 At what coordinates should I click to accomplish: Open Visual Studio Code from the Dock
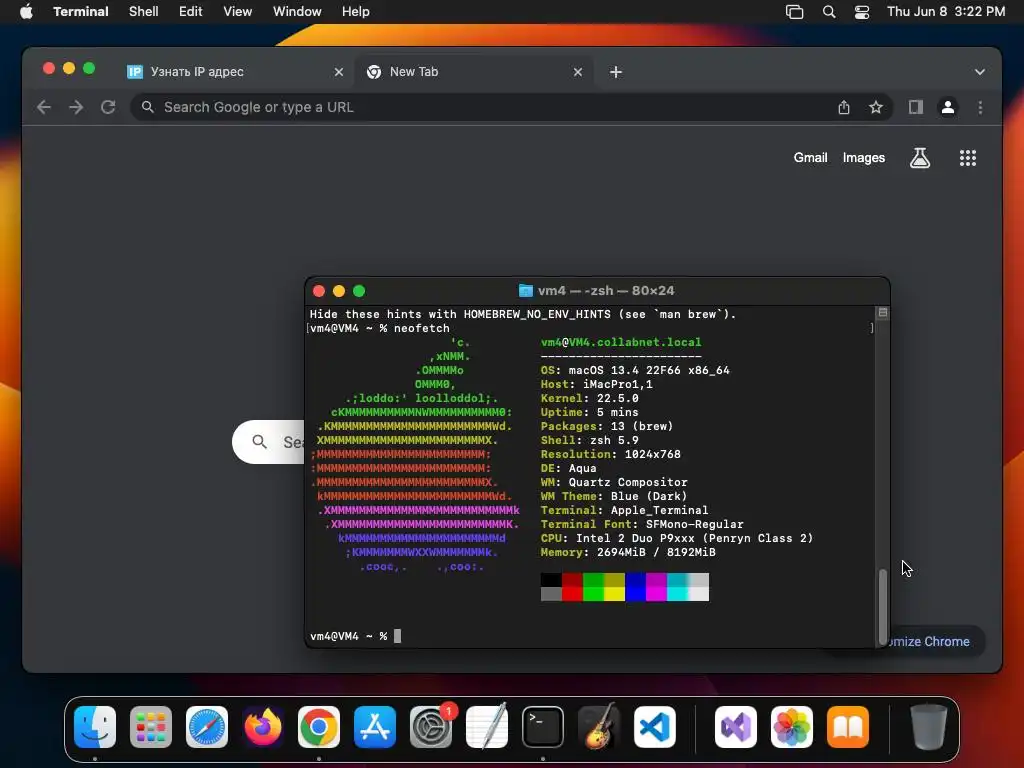point(655,727)
